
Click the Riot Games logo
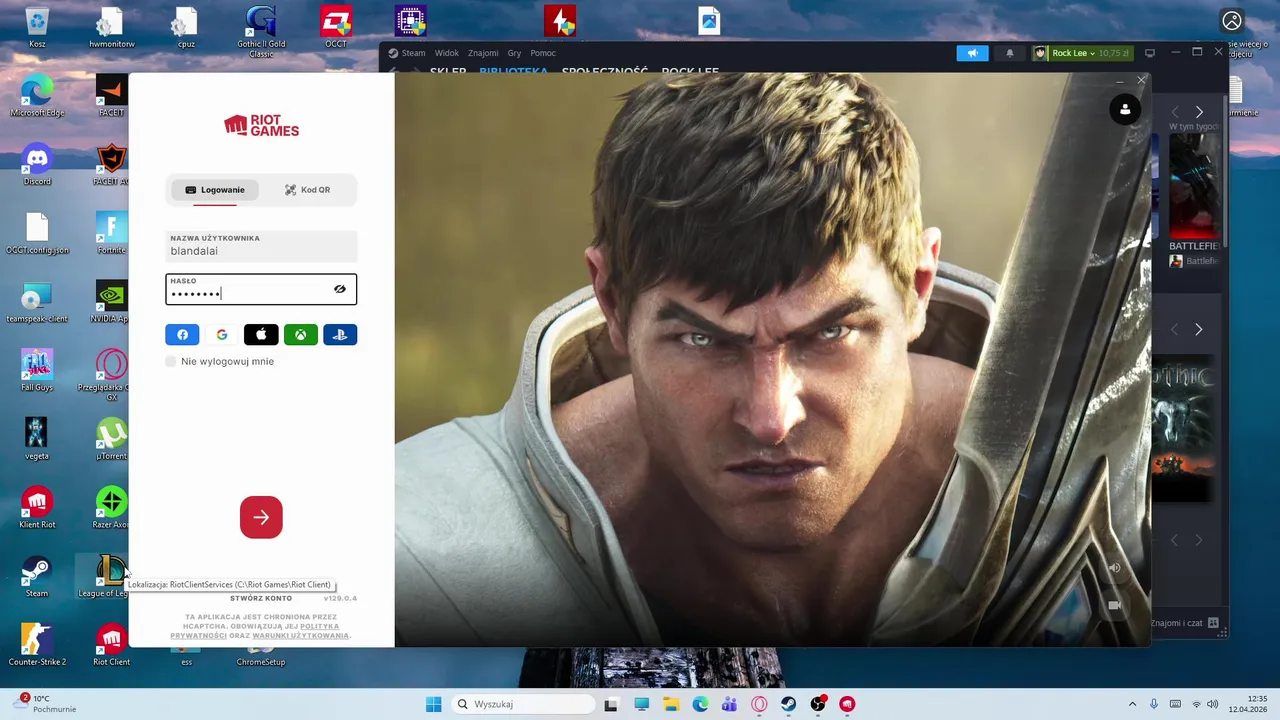261,125
